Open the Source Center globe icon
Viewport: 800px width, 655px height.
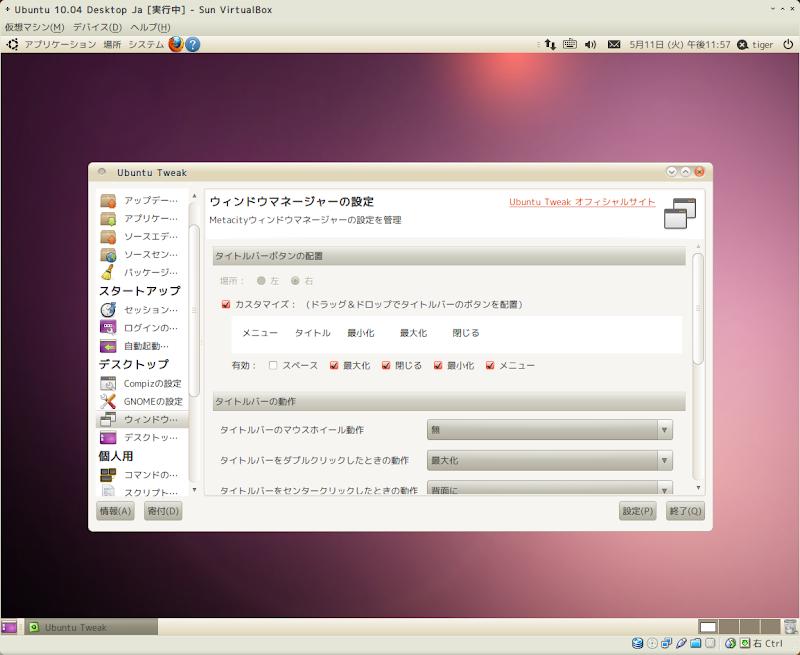click(x=108, y=254)
